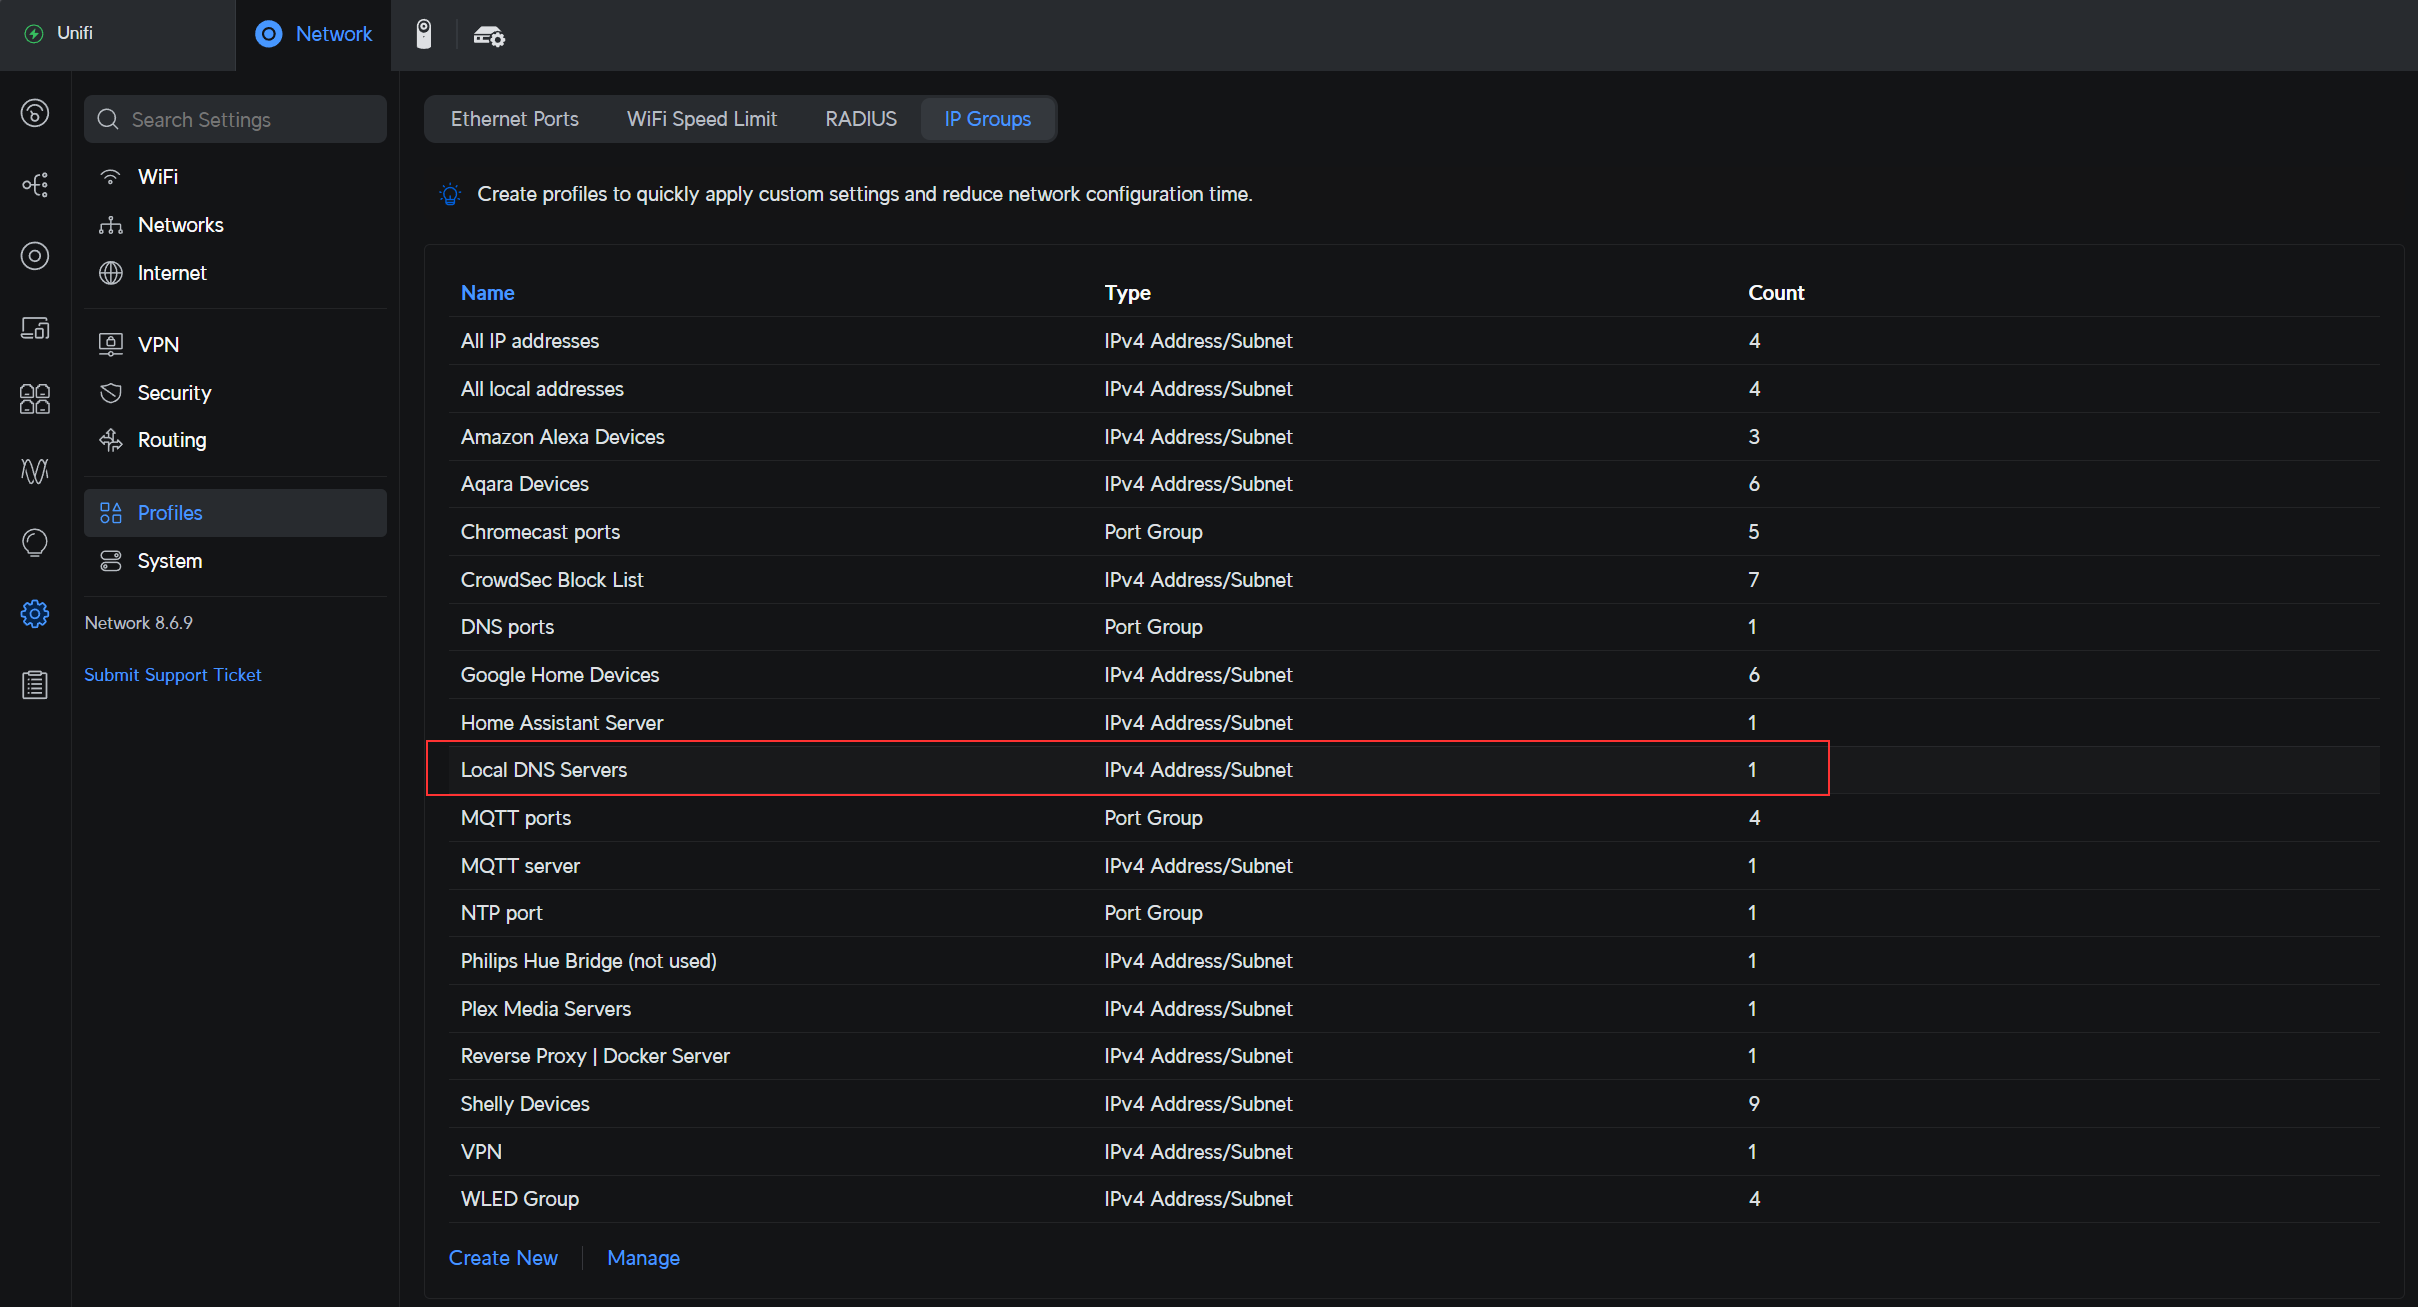Click Create New link
Image resolution: width=2418 pixels, height=1307 pixels.
point(503,1258)
